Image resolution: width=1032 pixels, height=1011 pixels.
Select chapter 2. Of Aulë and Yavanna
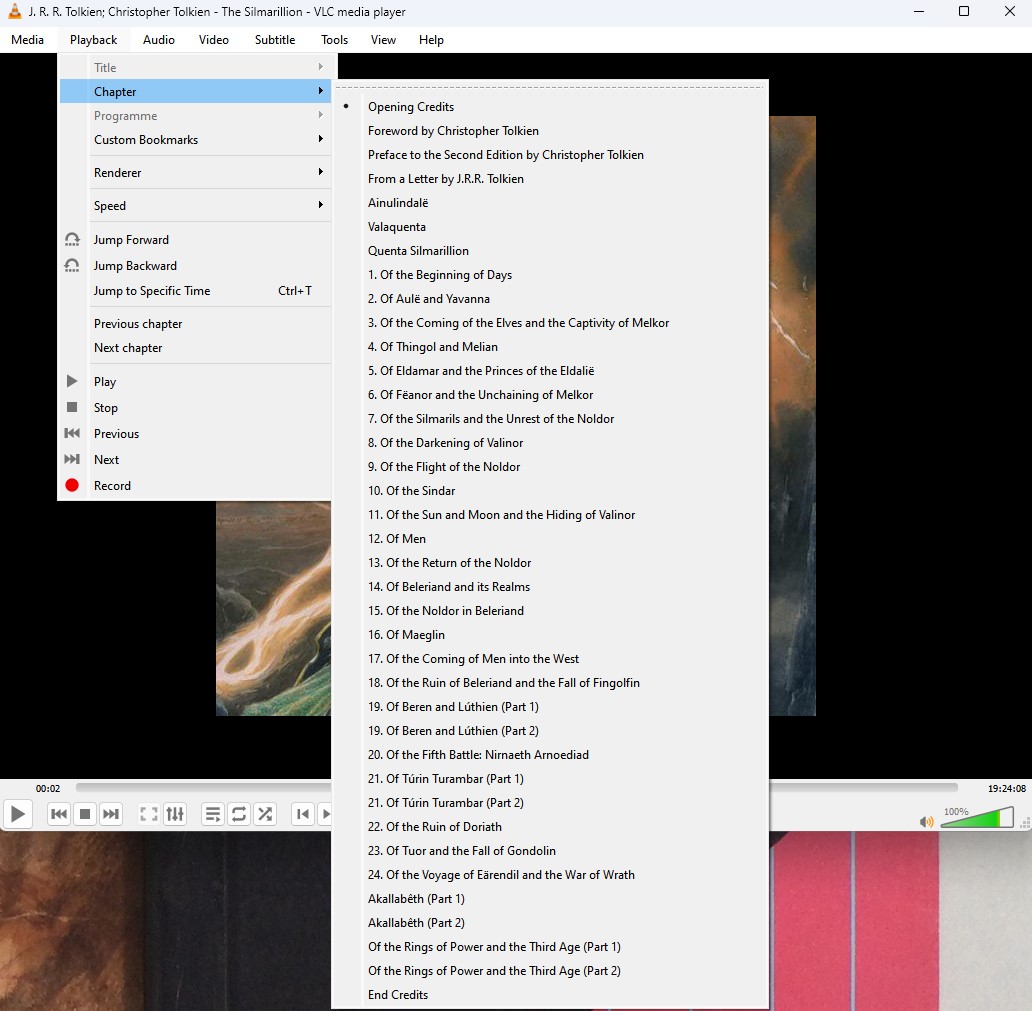pos(550,299)
